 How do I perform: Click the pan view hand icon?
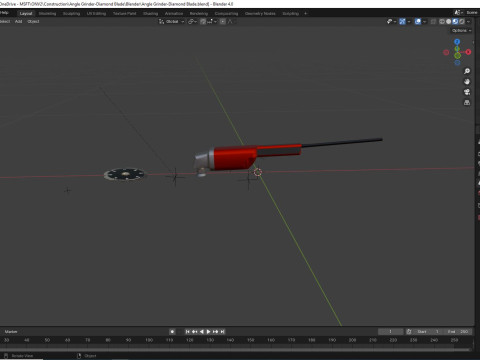[467, 82]
